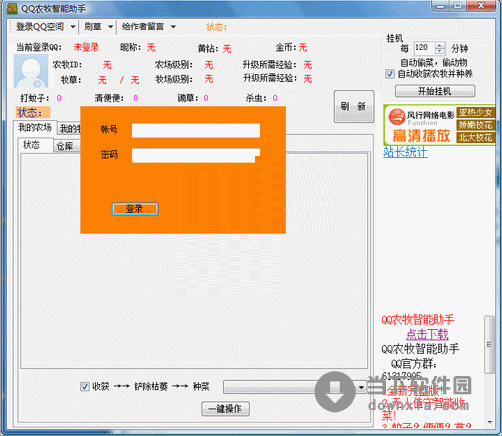
Task: Toggle the 收获 checkbox
Action: (85, 387)
